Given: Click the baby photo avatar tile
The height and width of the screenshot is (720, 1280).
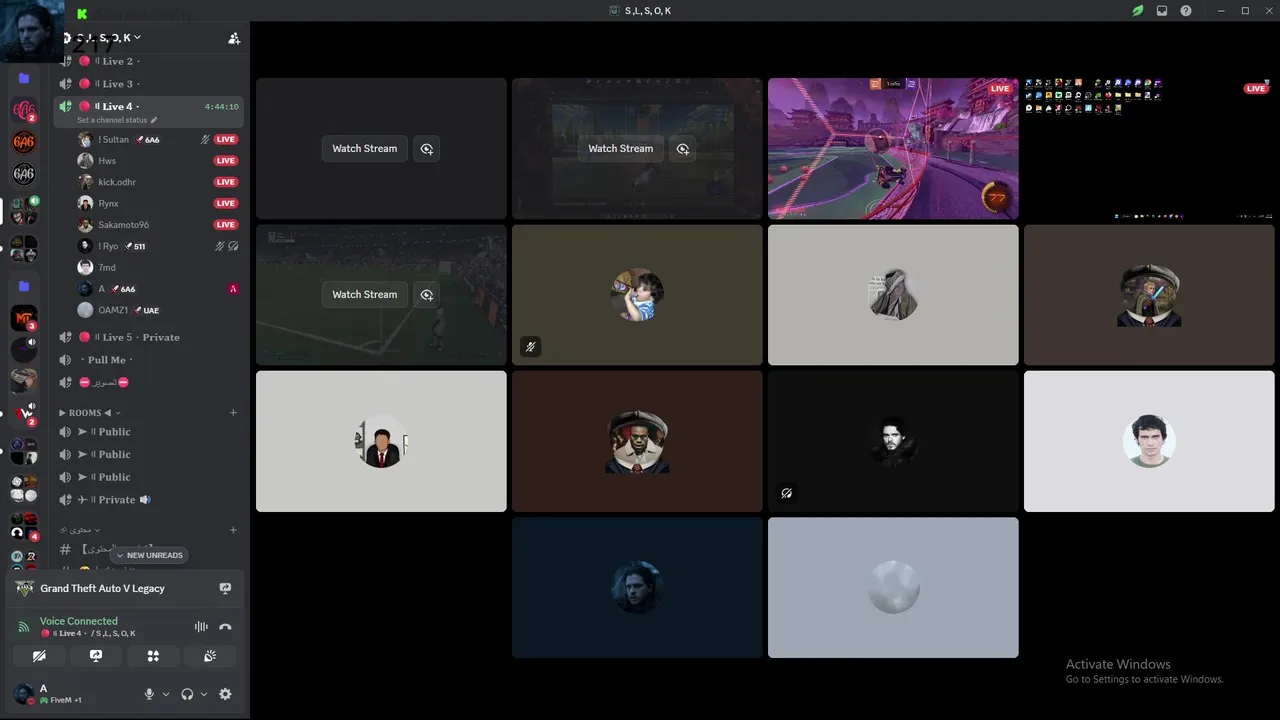Looking at the screenshot, I should coord(637,295).
